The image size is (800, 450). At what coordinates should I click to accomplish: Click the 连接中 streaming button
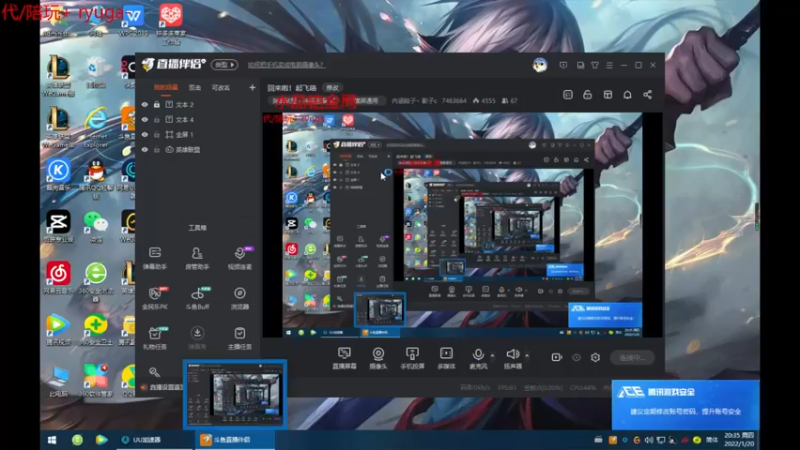point(632,358)
